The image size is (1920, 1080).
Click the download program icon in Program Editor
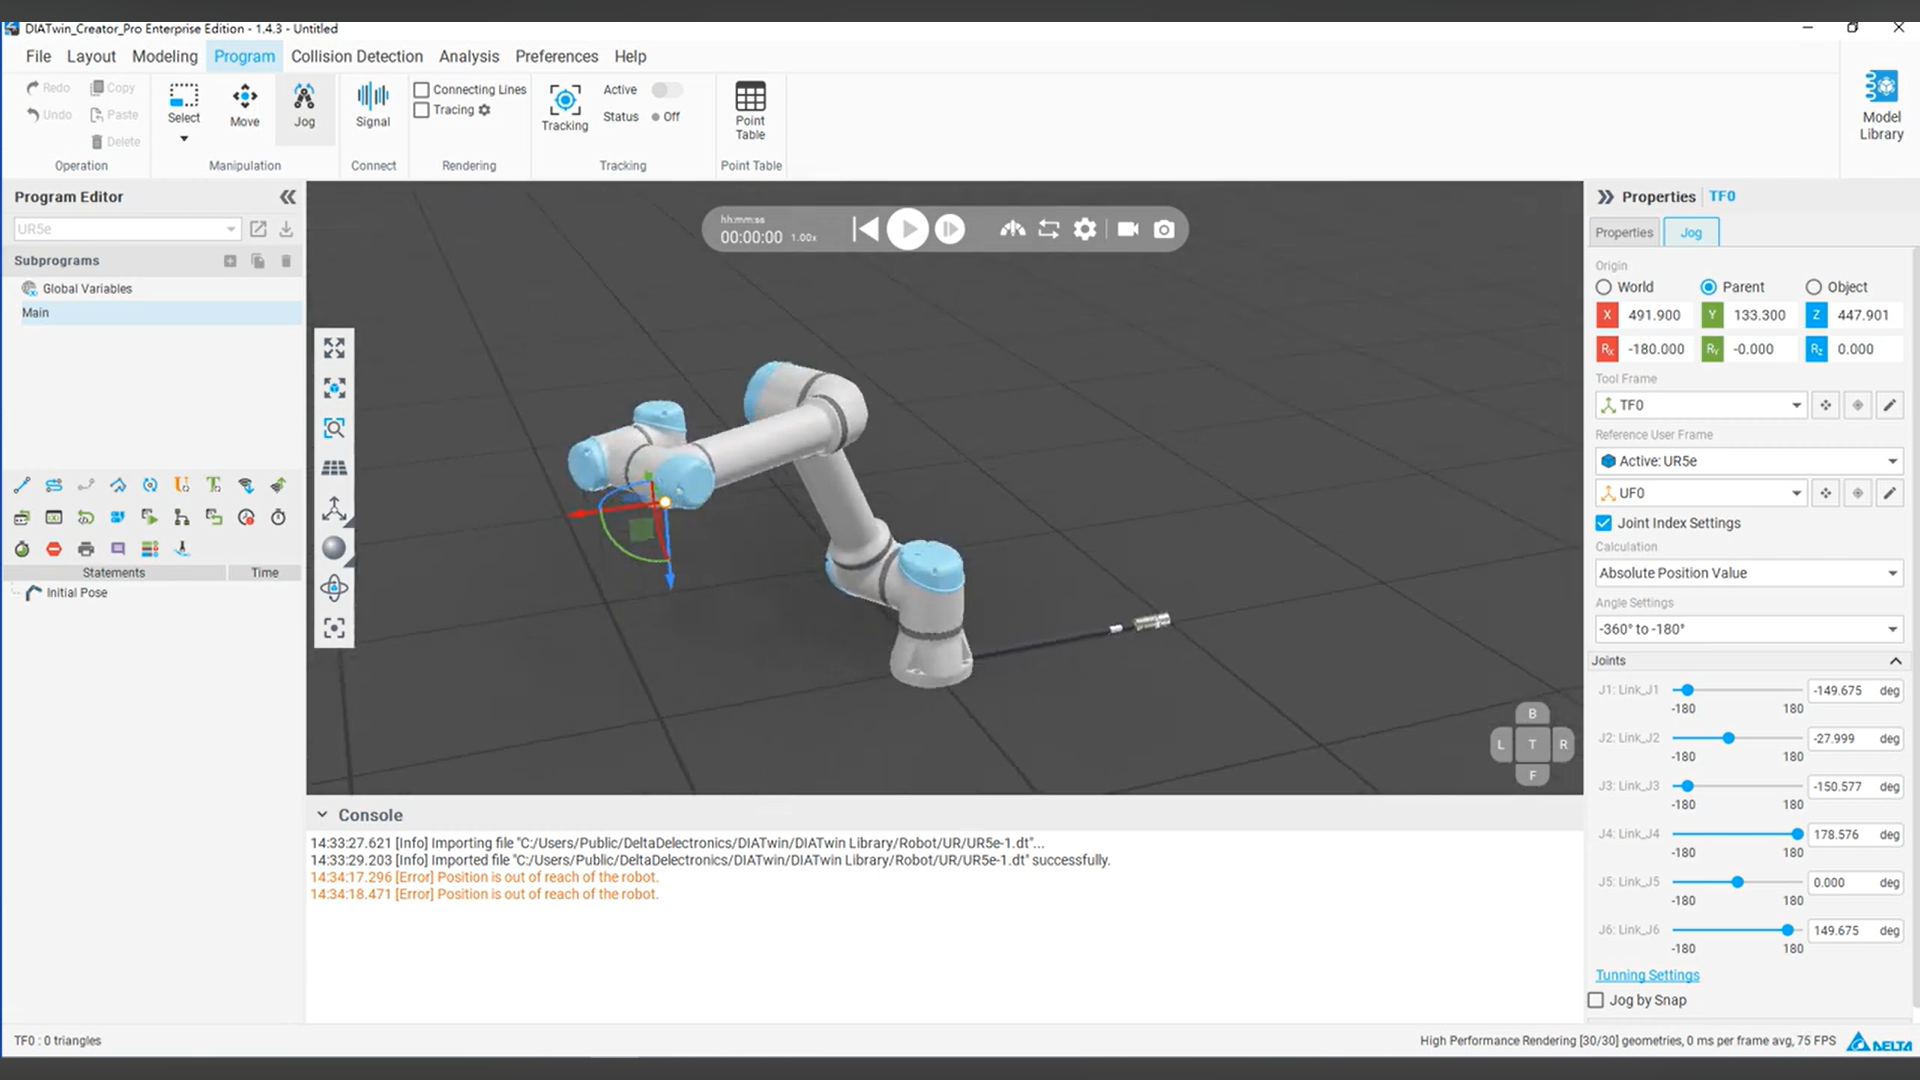click(x=286, y=229)
